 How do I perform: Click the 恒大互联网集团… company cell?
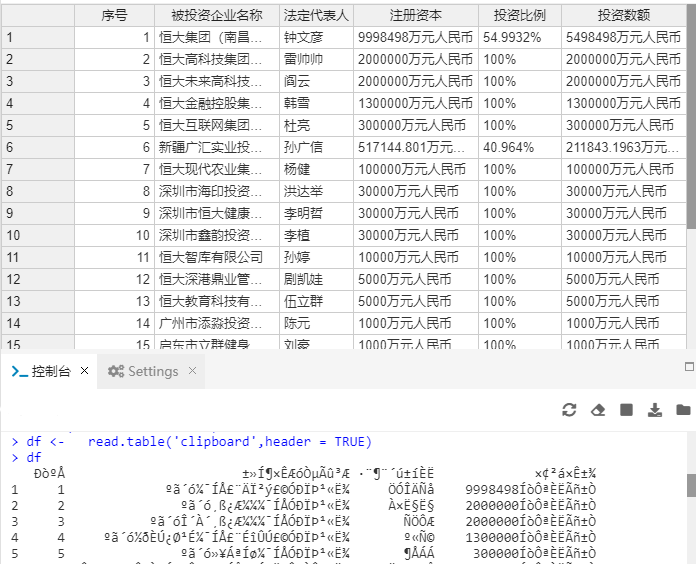(x=217, y=125)
